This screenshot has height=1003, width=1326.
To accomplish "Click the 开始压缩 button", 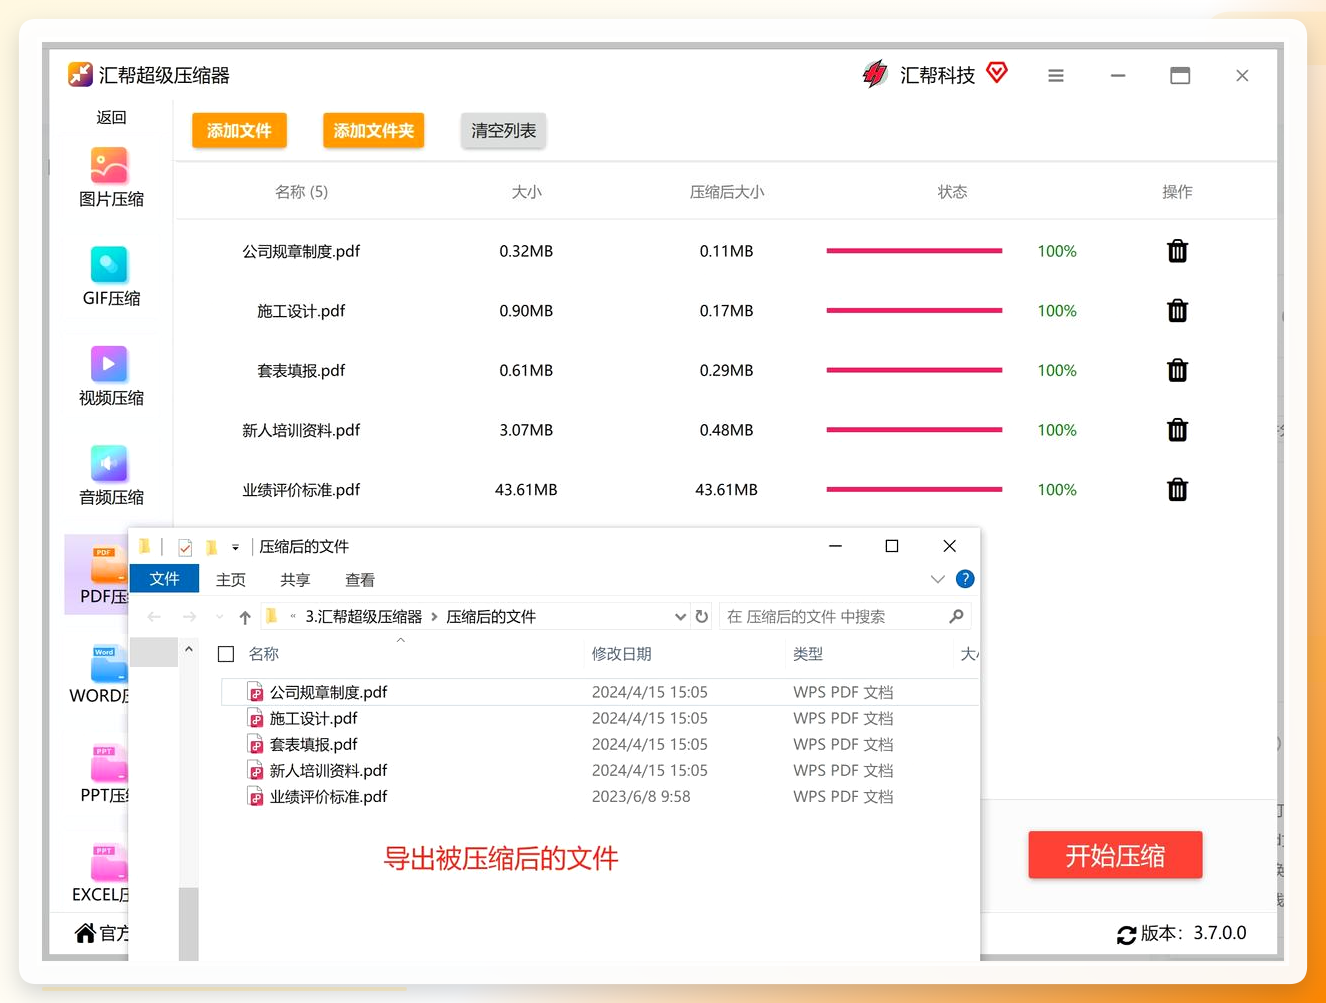I will 1115,855.
